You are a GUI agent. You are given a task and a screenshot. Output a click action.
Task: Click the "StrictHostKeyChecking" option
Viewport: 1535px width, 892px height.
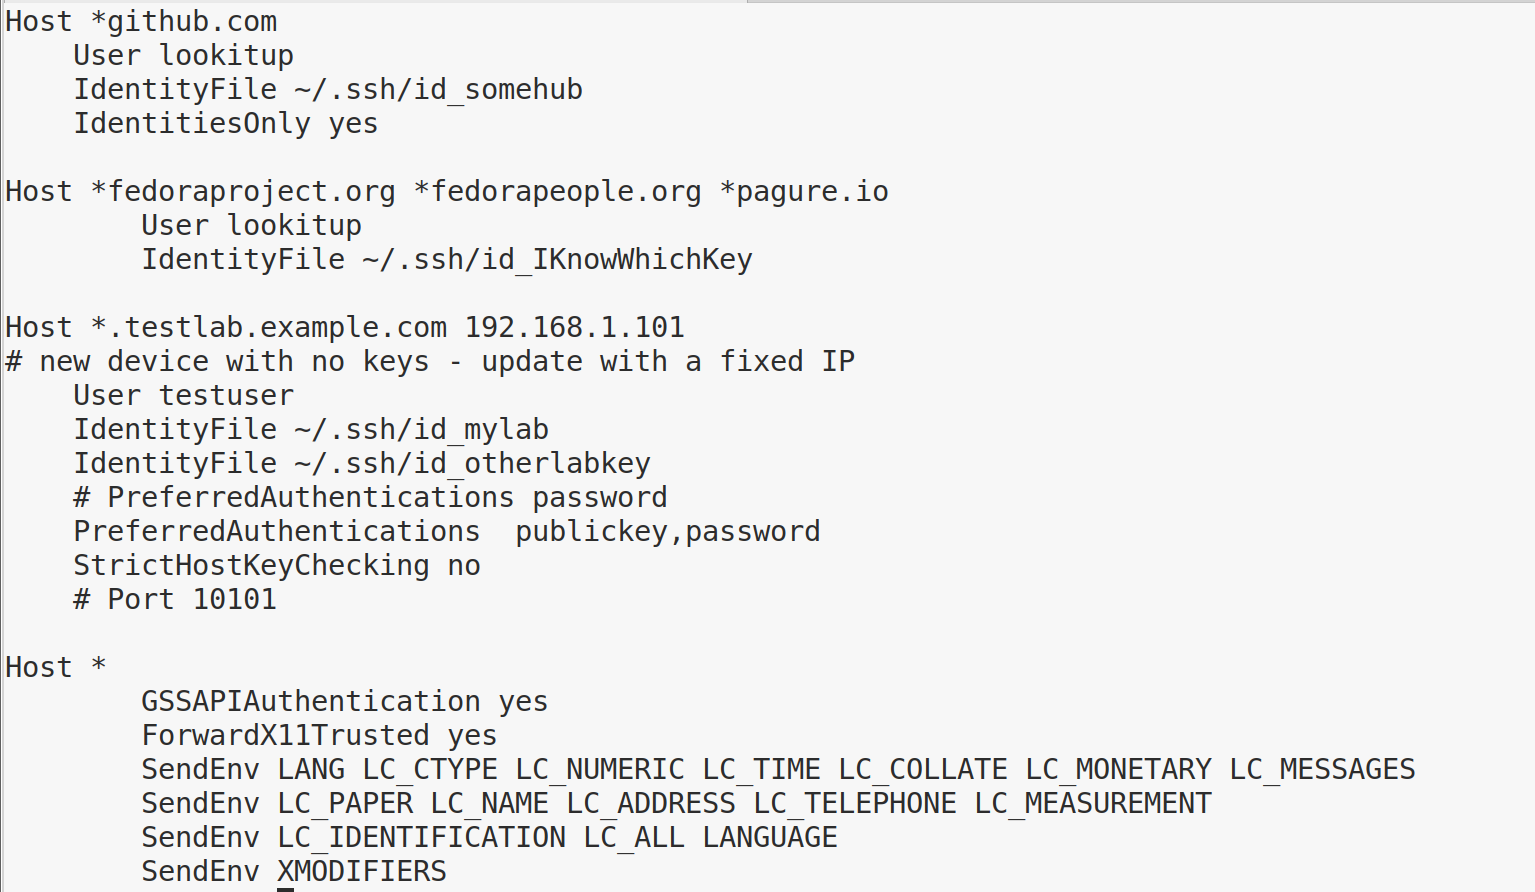click(251, 566)
